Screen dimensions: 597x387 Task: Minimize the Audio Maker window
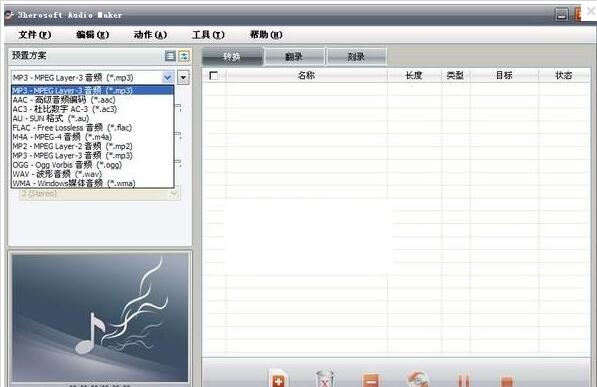pos(561,15)
